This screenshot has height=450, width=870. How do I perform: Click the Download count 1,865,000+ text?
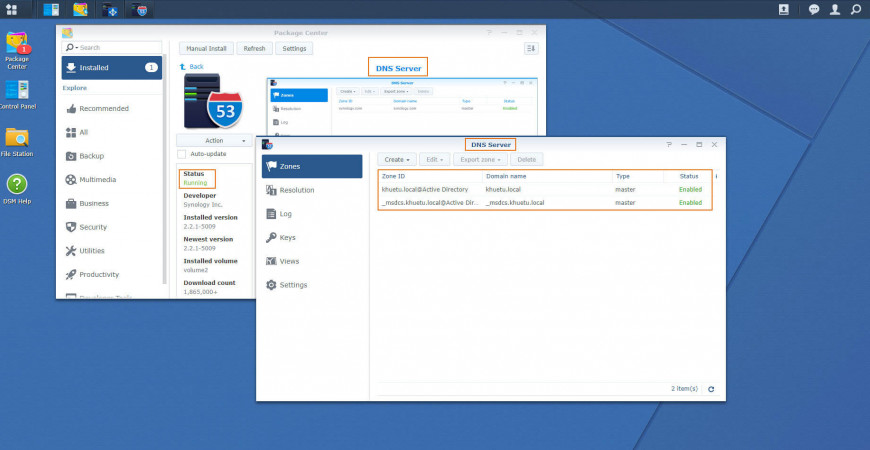click(200, 291)
